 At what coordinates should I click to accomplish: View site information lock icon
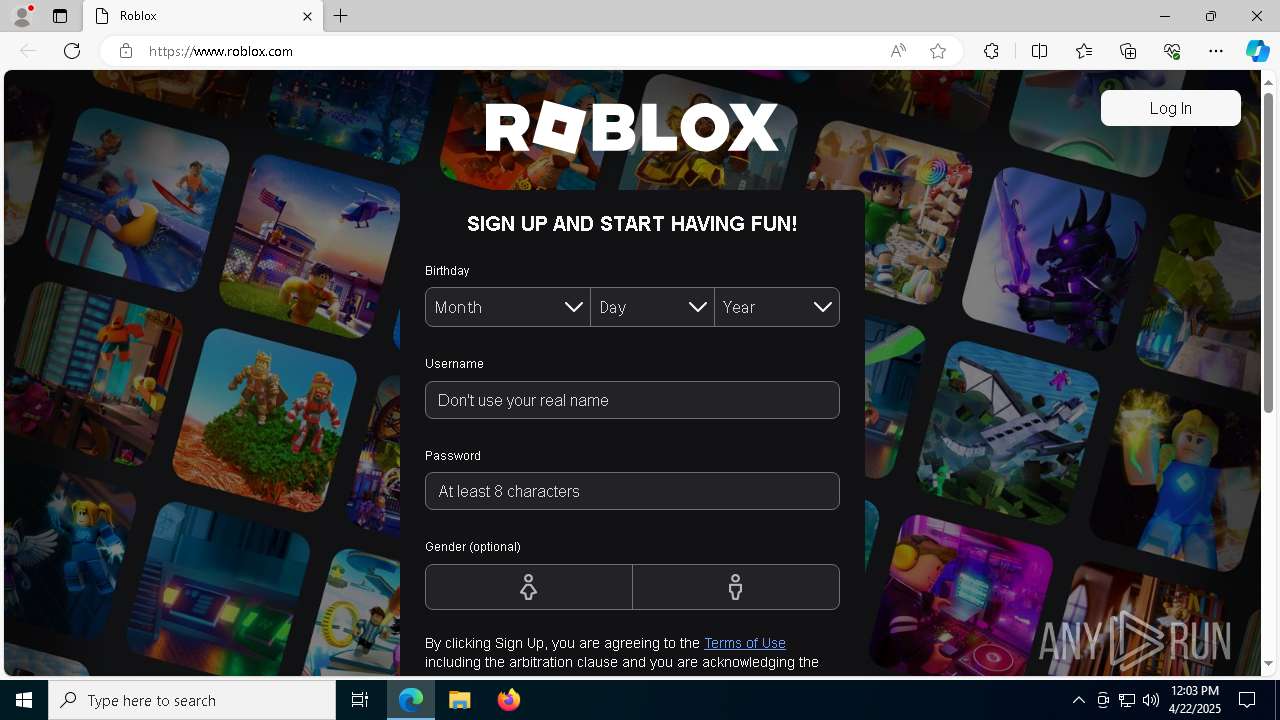click(126, 51)
